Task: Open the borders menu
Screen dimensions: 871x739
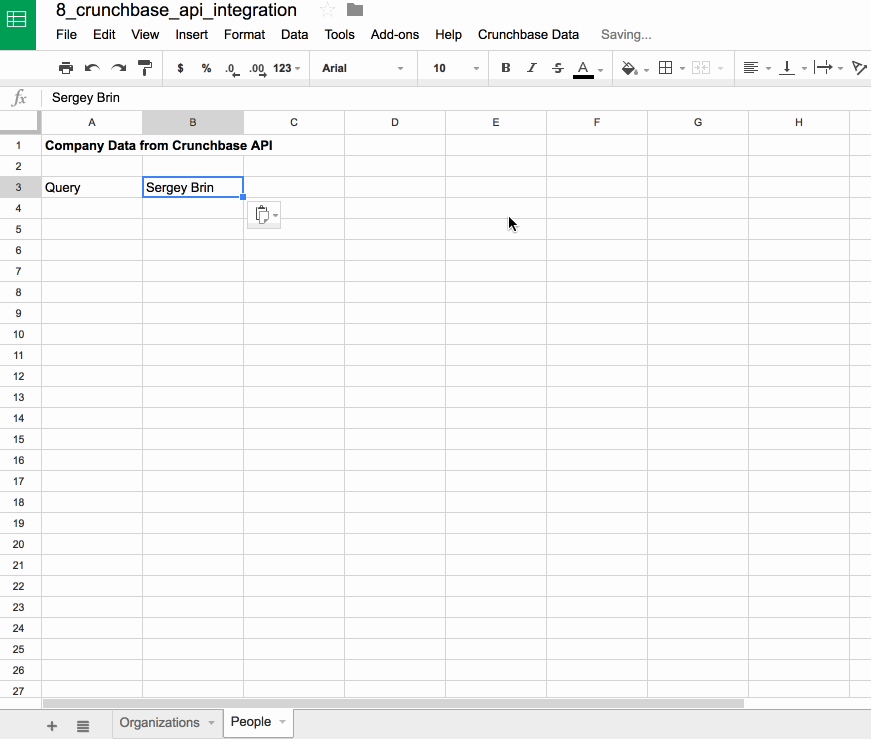Action: [665, 68]
